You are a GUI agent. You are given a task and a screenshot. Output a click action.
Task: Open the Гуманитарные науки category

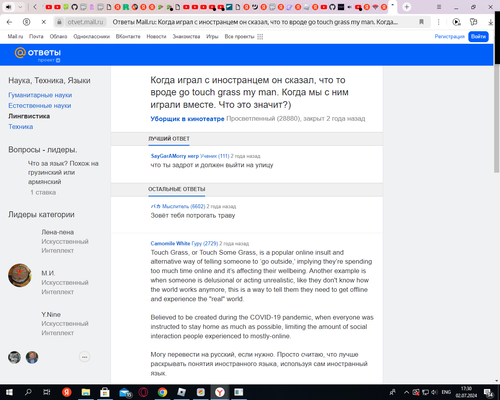click(x=40, y=95)
